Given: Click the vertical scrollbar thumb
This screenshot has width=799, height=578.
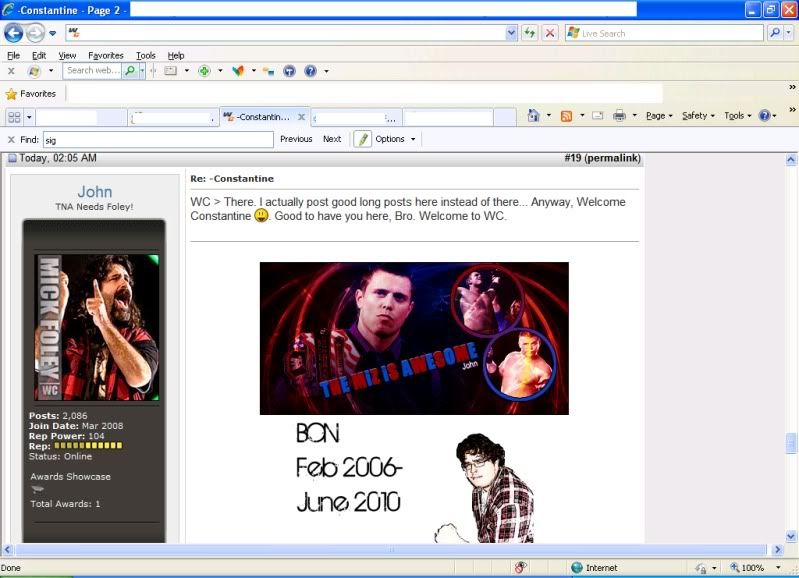Looking at the screenshot, I should [791, 442].
